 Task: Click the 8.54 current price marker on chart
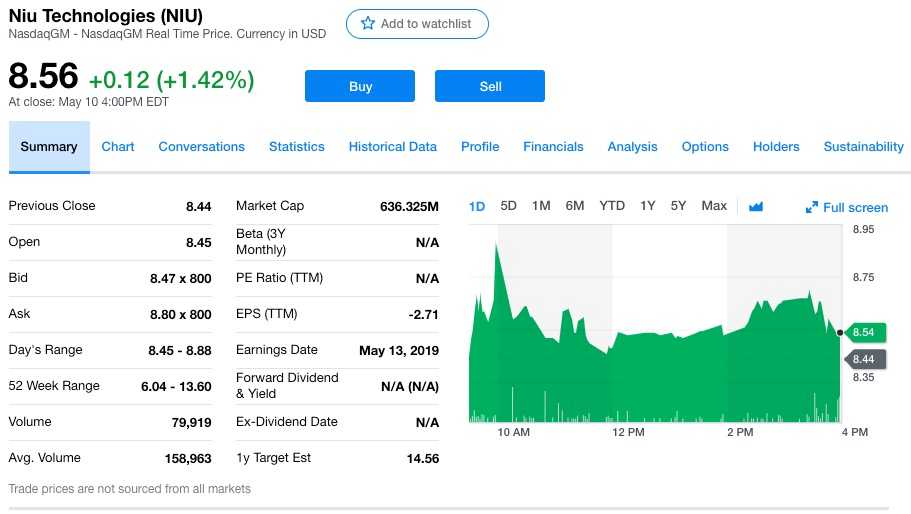coord(865,332)
